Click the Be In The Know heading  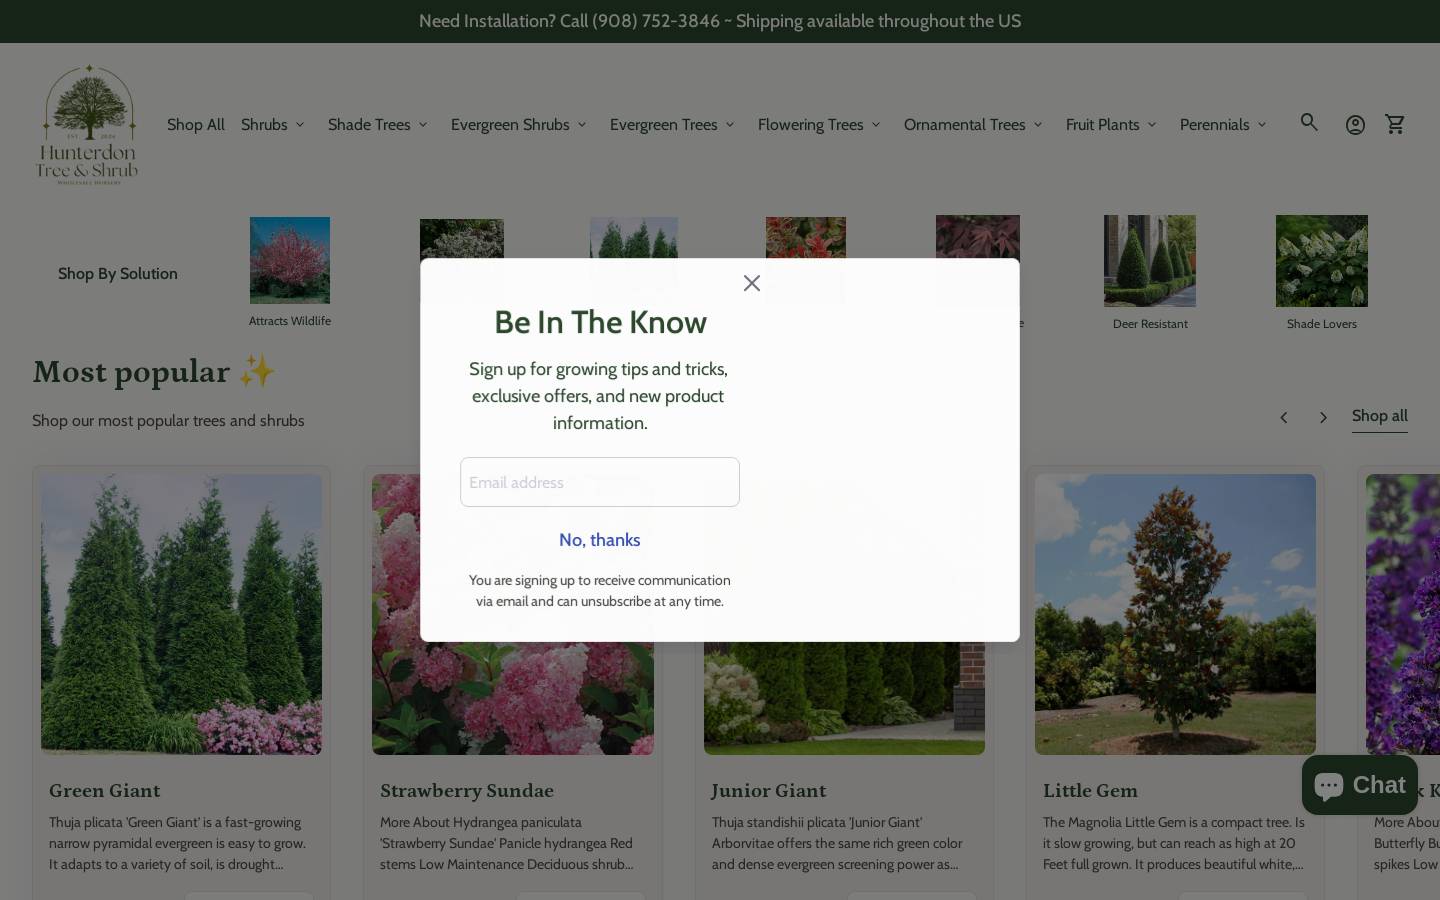pos(600,322)
